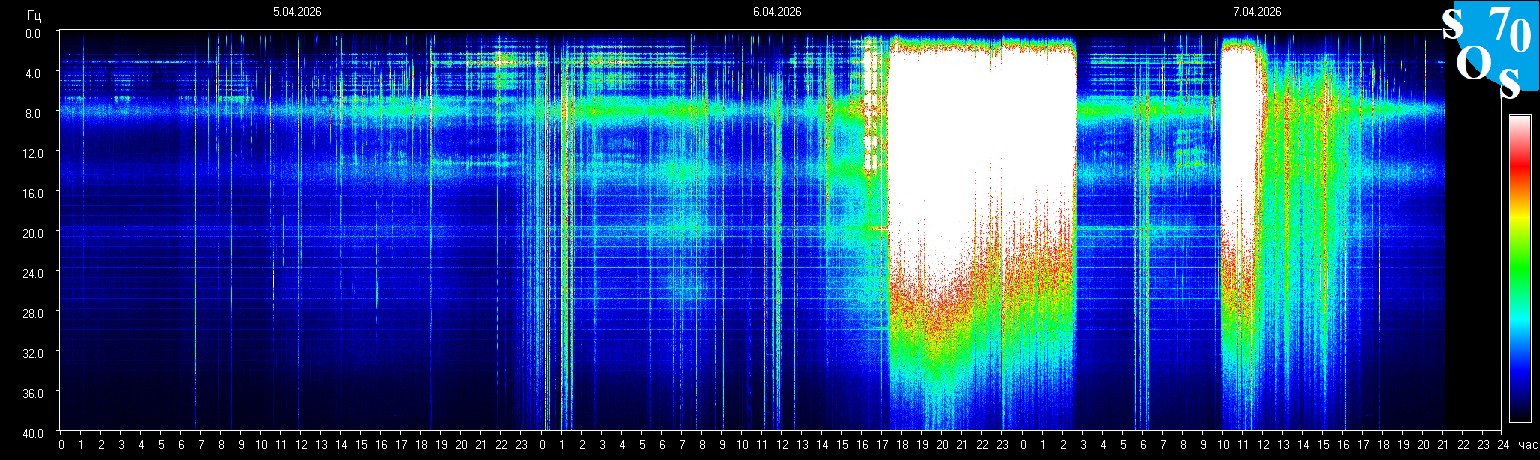Select the 6.04.2026 date label
The width and height of the screenshot is (1540, 460).
tap(777, 12)
